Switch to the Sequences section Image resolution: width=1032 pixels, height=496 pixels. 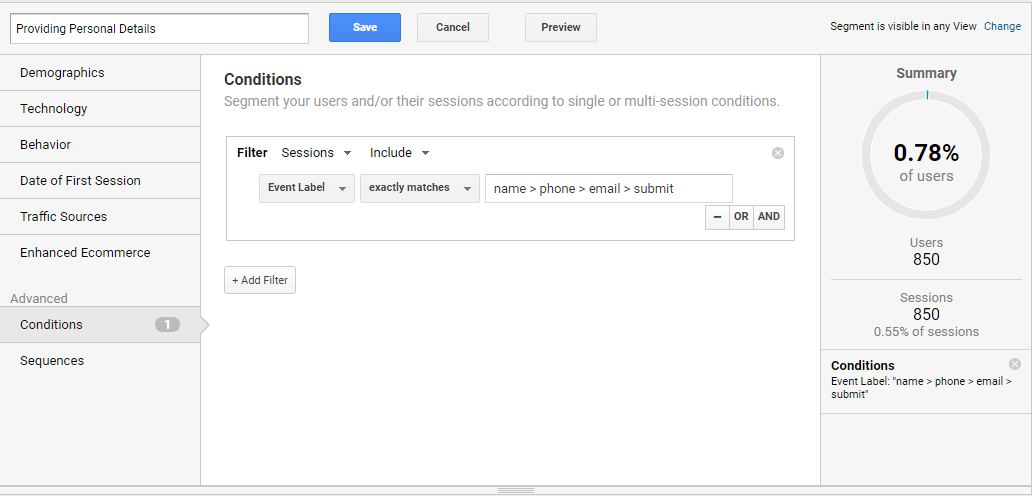100,360
